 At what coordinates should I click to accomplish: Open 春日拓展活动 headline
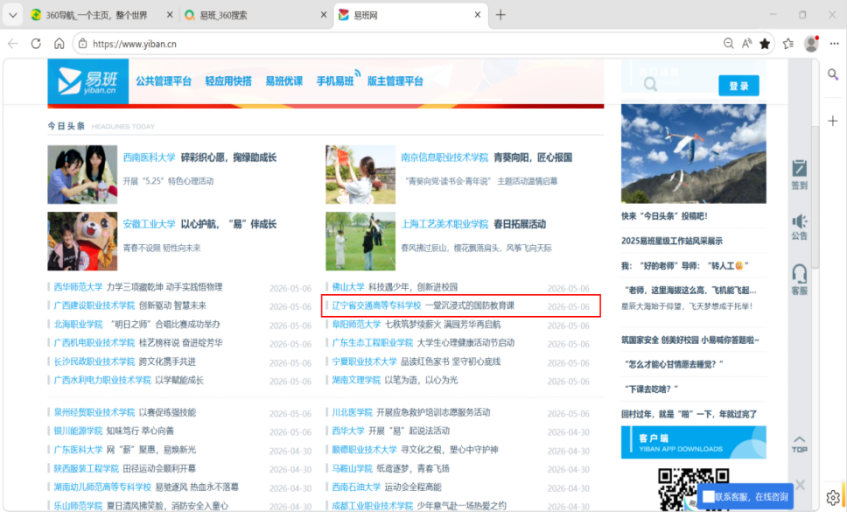(x=520, y=224)
